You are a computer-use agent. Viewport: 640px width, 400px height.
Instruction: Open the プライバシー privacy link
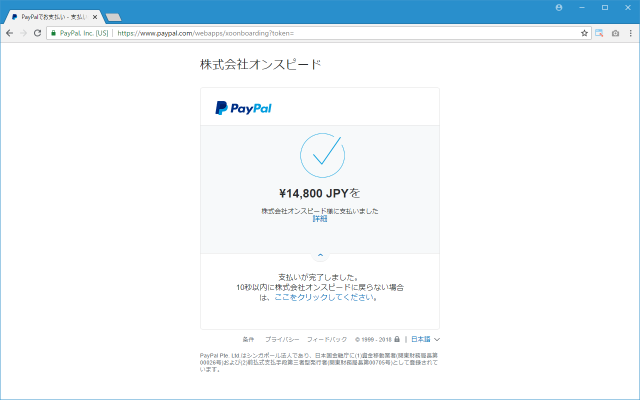point(282,339)
